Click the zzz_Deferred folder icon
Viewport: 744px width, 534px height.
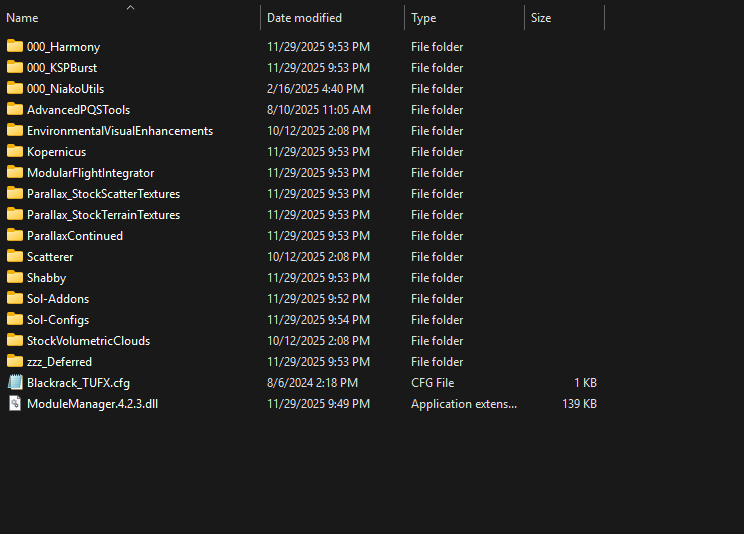15,361
